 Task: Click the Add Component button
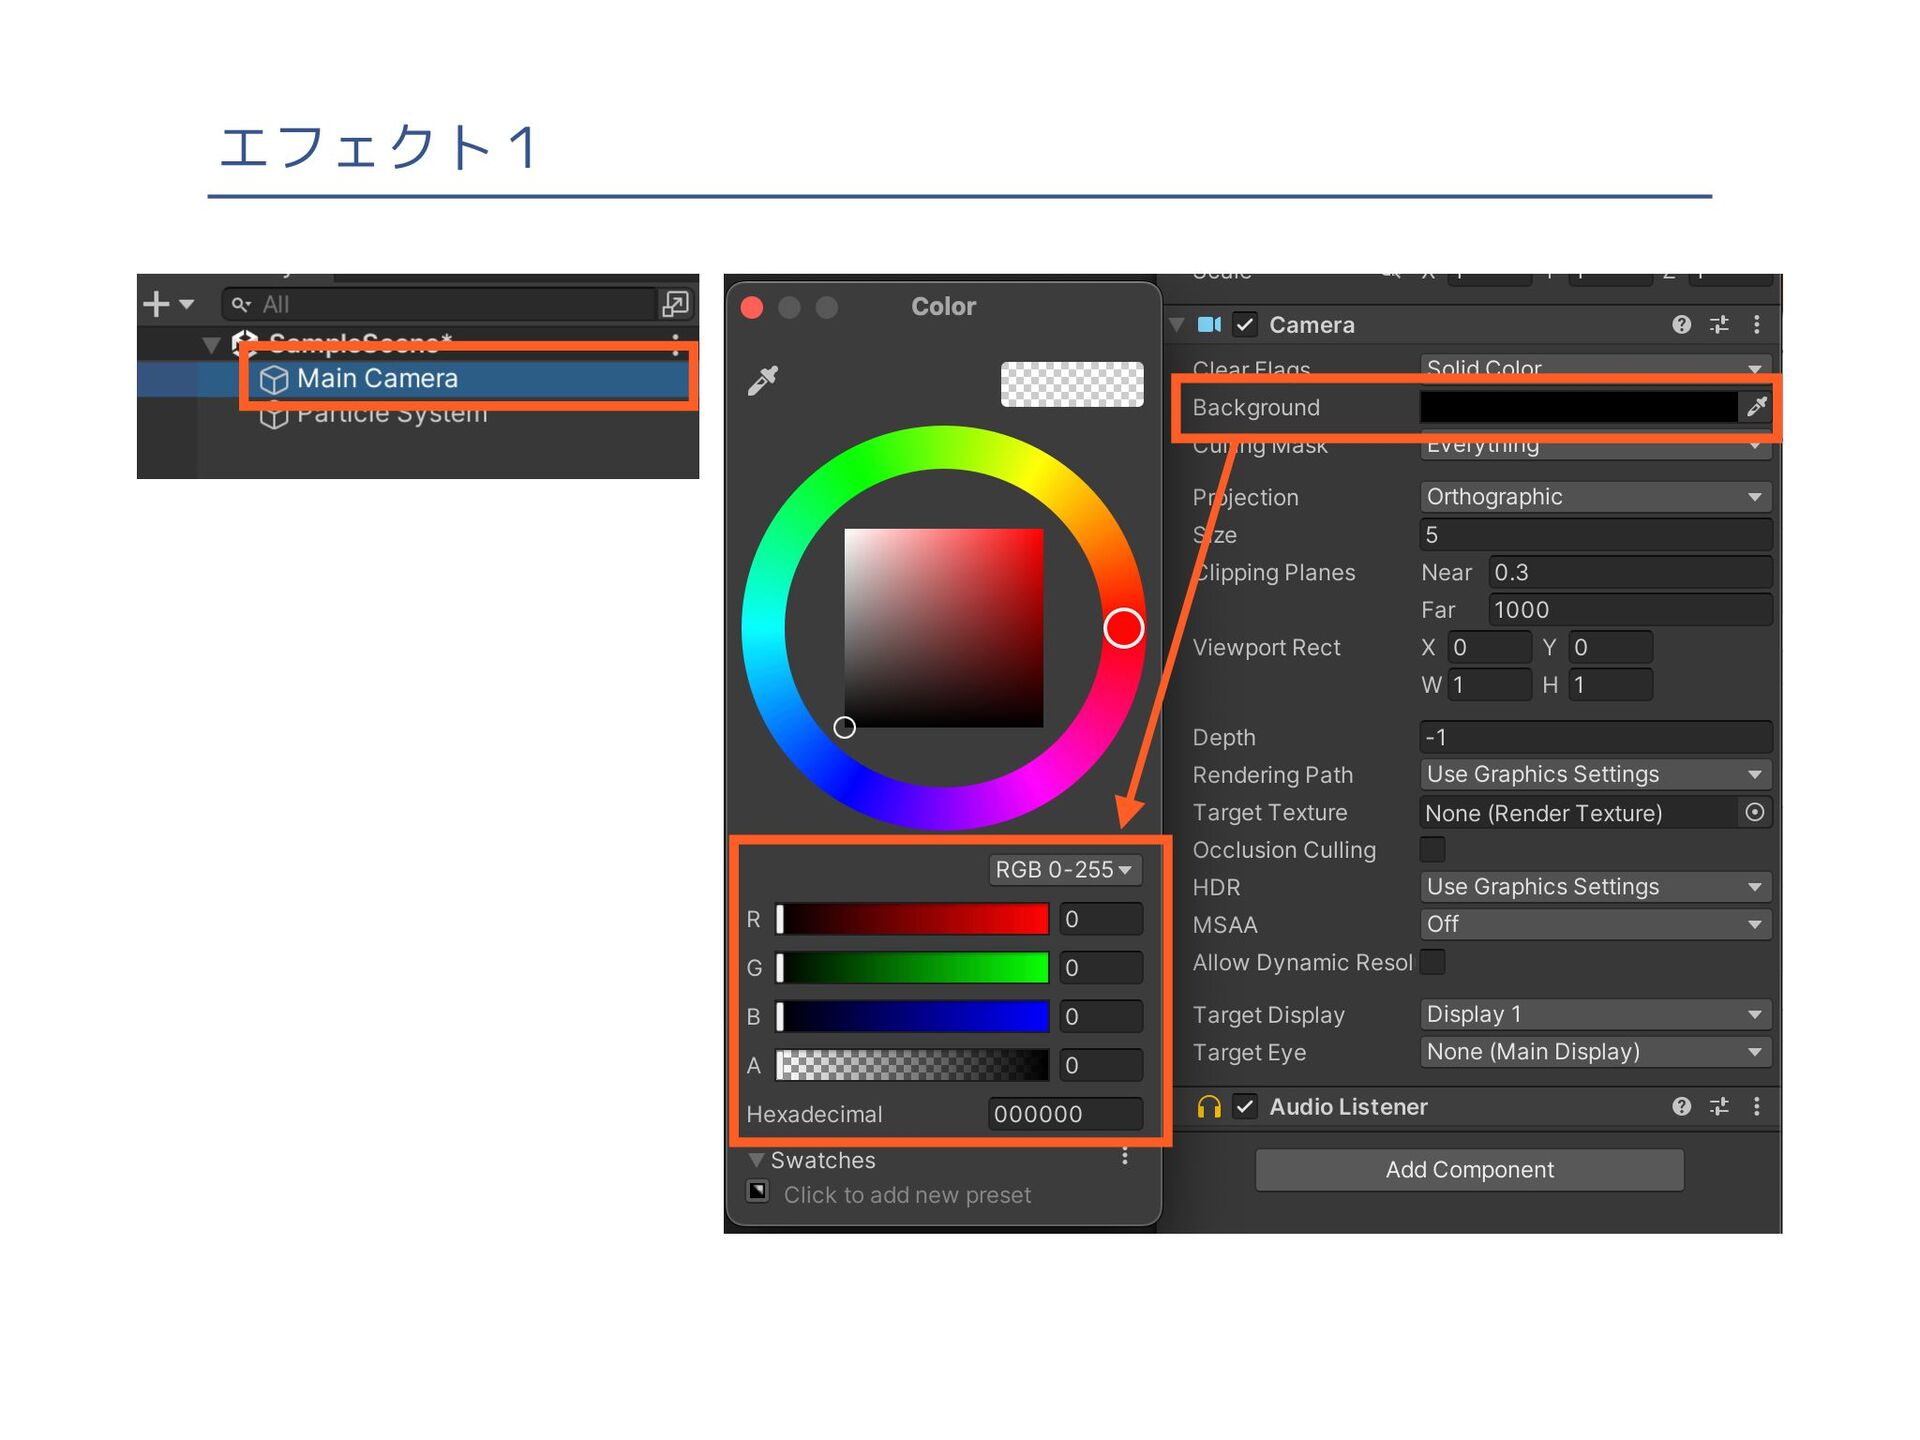point(1468,1170)
